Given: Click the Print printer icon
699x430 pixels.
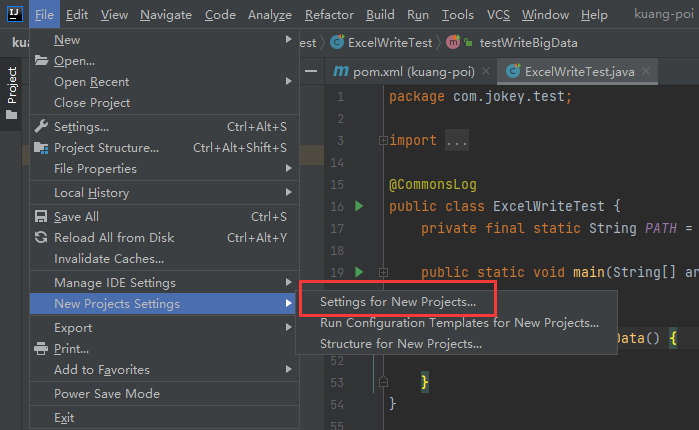Looking at the screenshot, I should pyautogui.click(x=41, y=348).
